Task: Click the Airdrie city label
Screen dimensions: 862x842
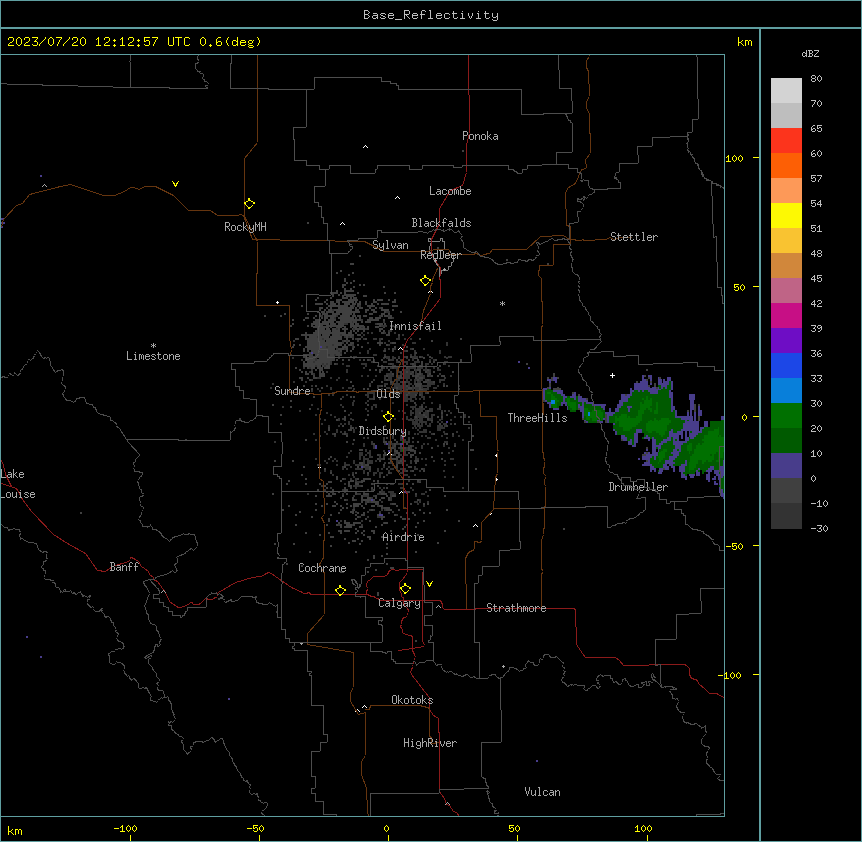Action: (403, 537)
